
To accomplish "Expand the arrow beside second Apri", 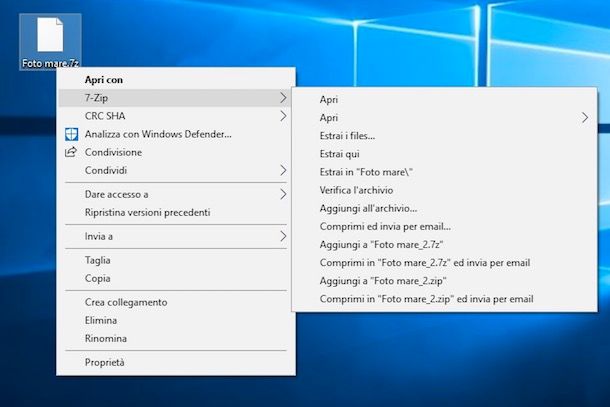I will (585, 118).
